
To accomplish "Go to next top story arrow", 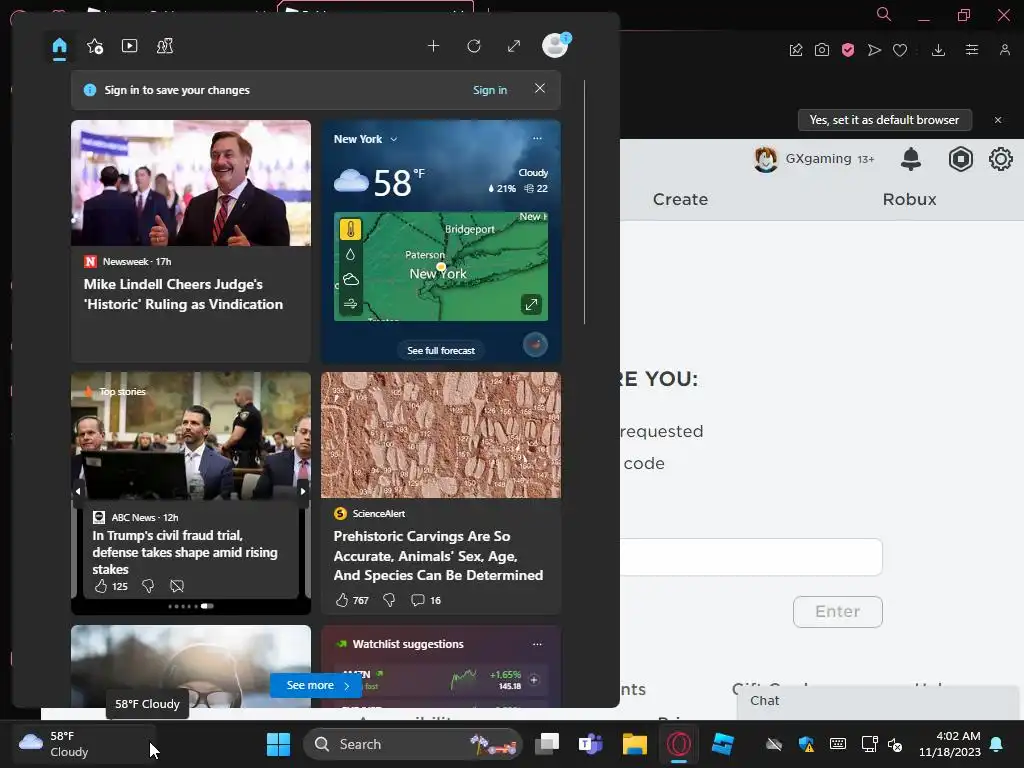I will click(x=303, y=491).
